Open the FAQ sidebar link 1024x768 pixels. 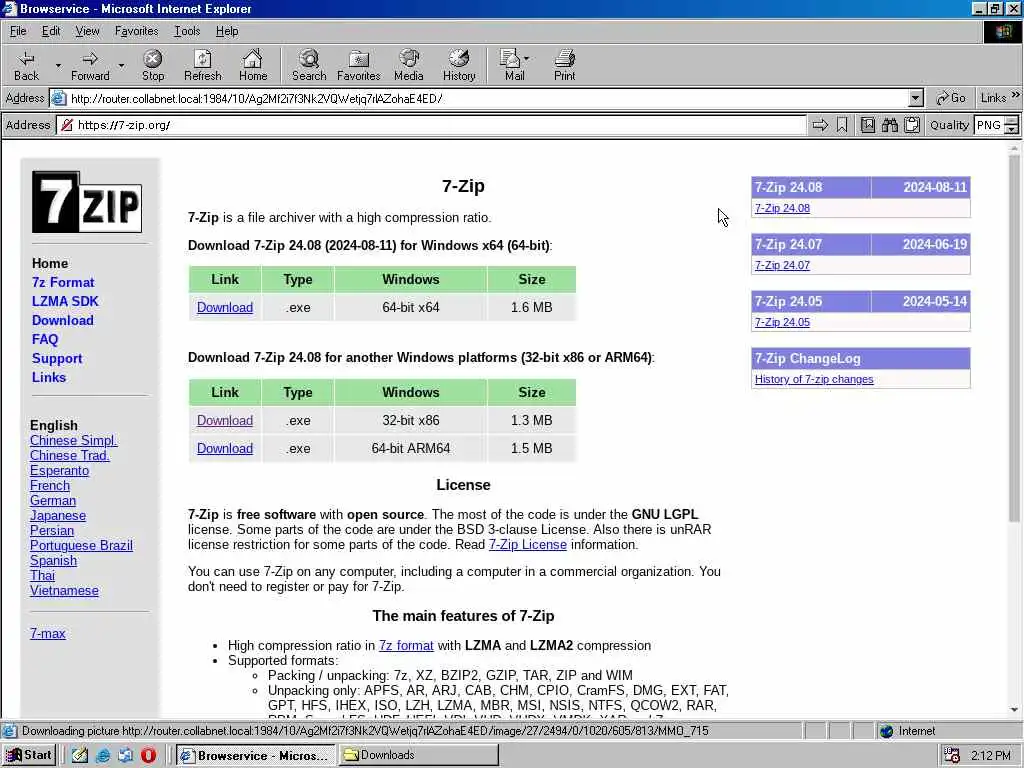coord(45,339)
